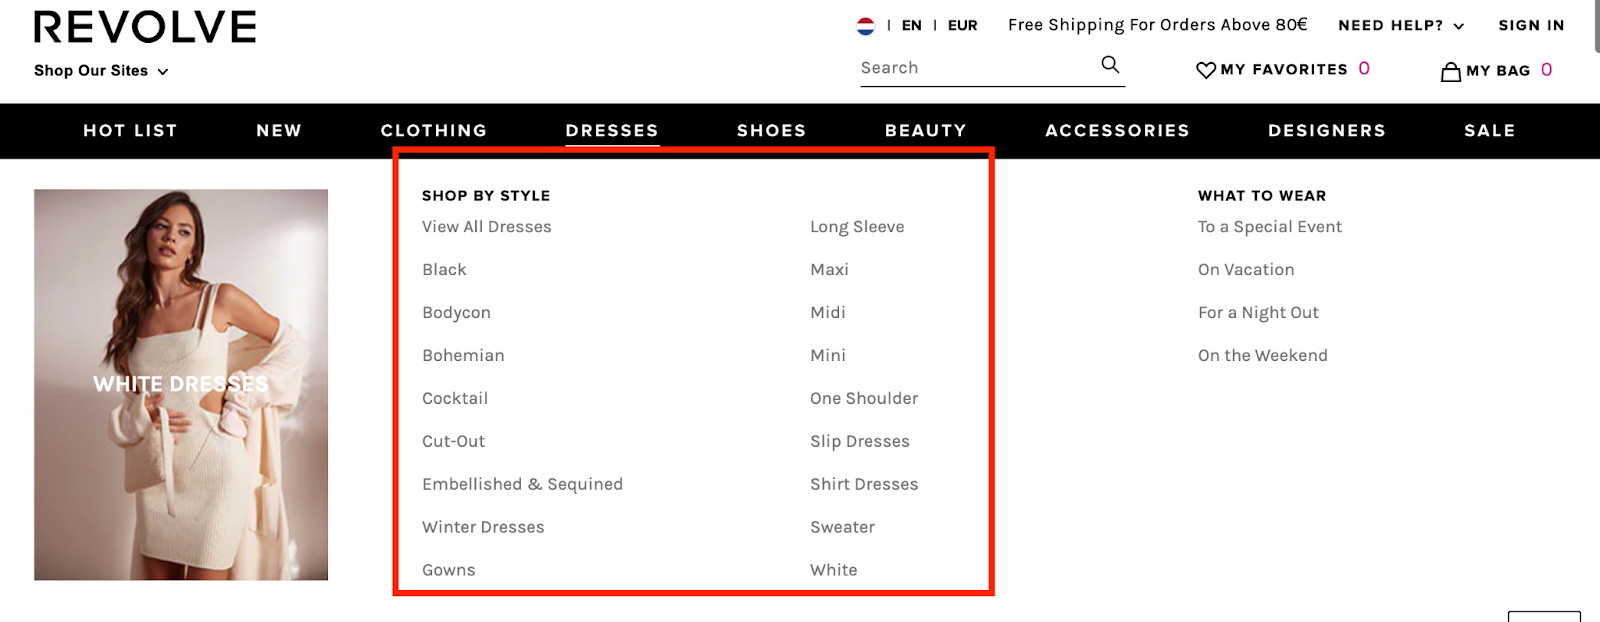Open the Dresses menu tab
This screenshot has width=1600, height=622.
click(x=612, y=130)
